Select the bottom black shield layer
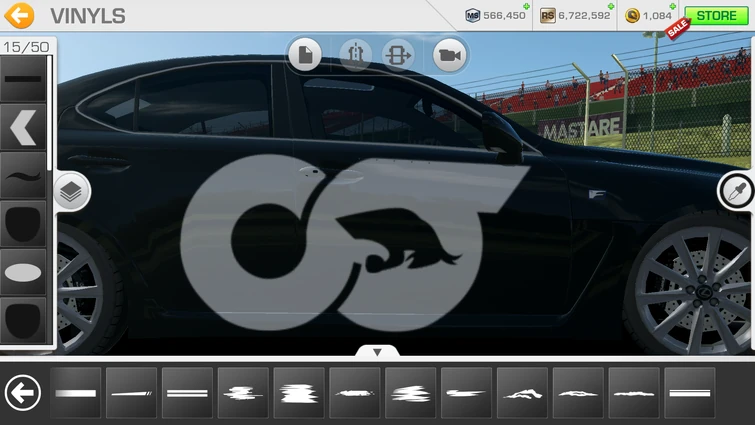The width and height of the screenshot is (755, 425). 23,320
